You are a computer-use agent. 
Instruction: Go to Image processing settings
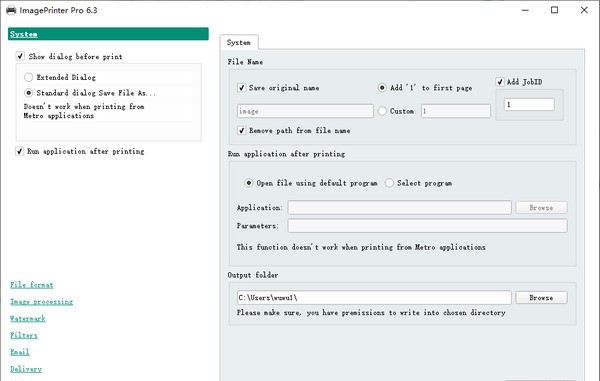point(41,302)
